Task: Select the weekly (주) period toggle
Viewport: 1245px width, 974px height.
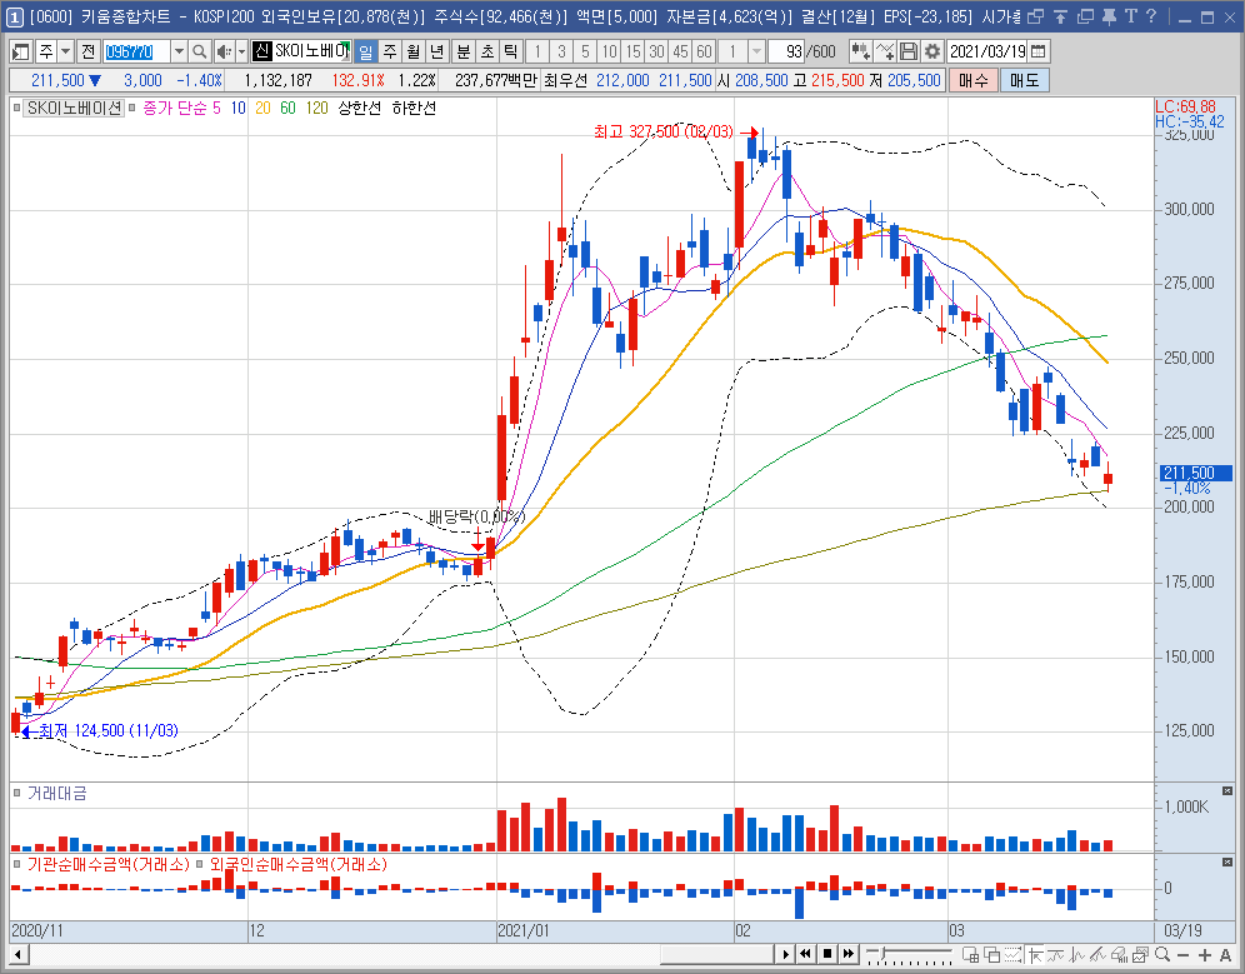Action: point(389,51)
